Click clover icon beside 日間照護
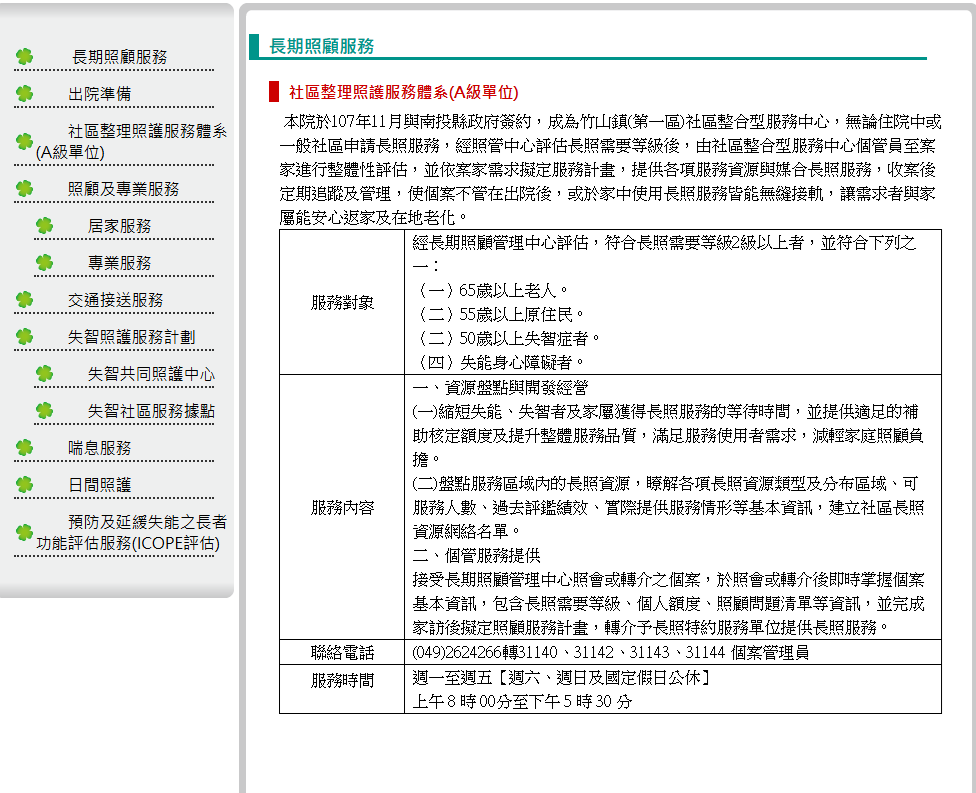Image resolution: width=976 pixels, height=793 pixels. click(24, 484)
